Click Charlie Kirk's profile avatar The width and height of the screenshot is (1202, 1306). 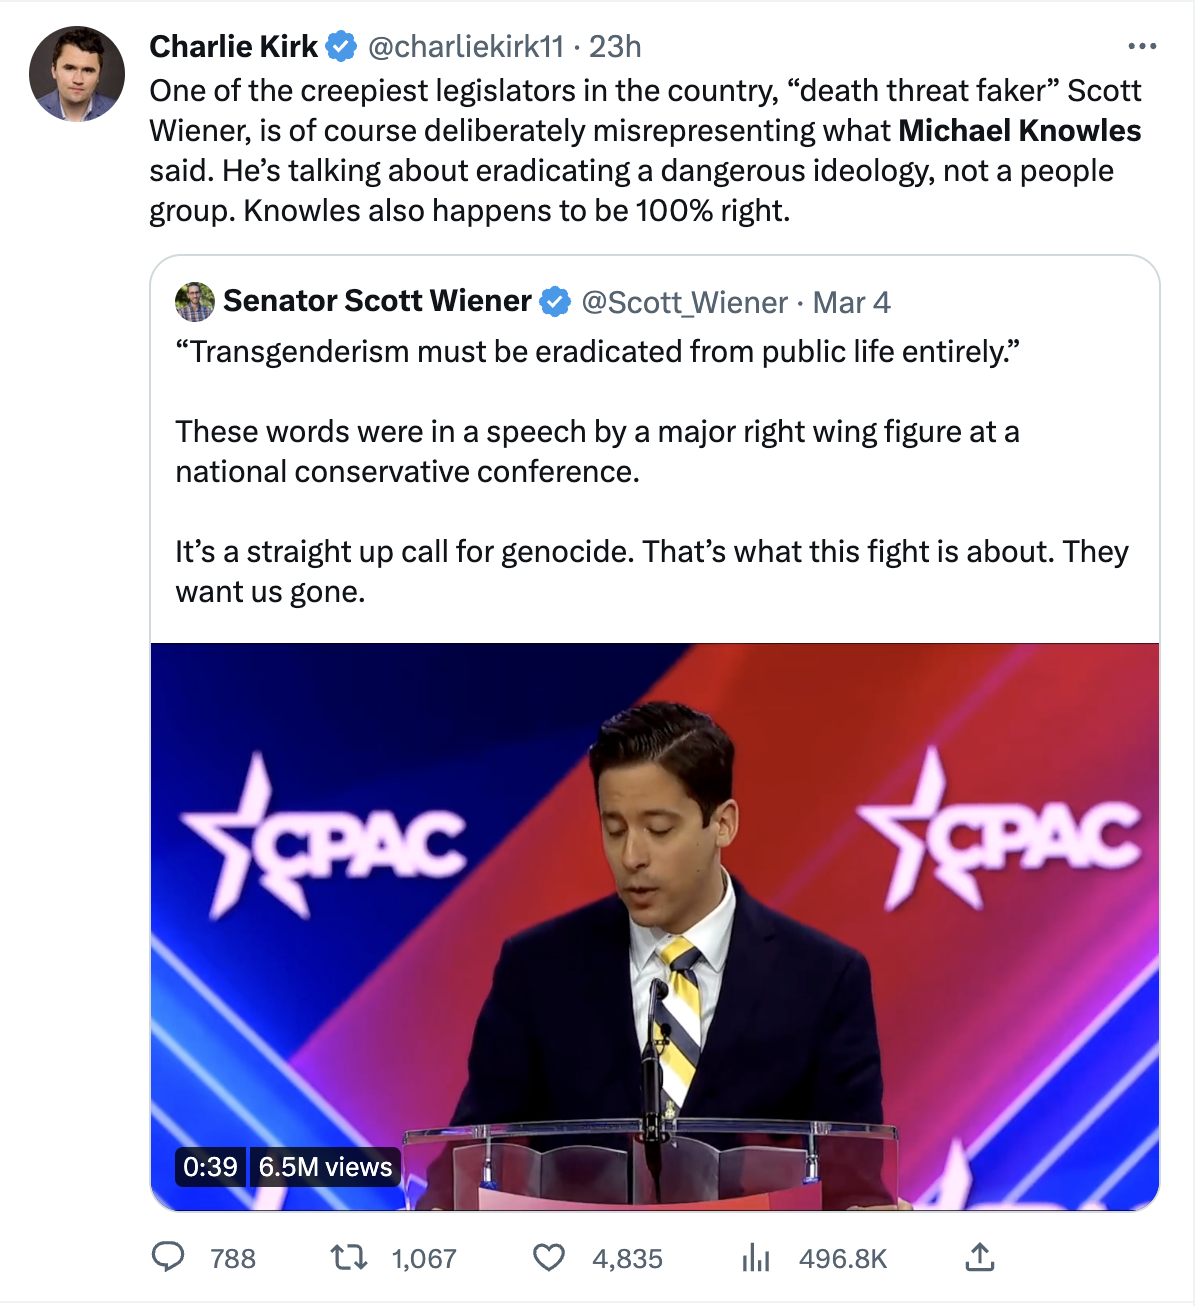coord(77,75)
